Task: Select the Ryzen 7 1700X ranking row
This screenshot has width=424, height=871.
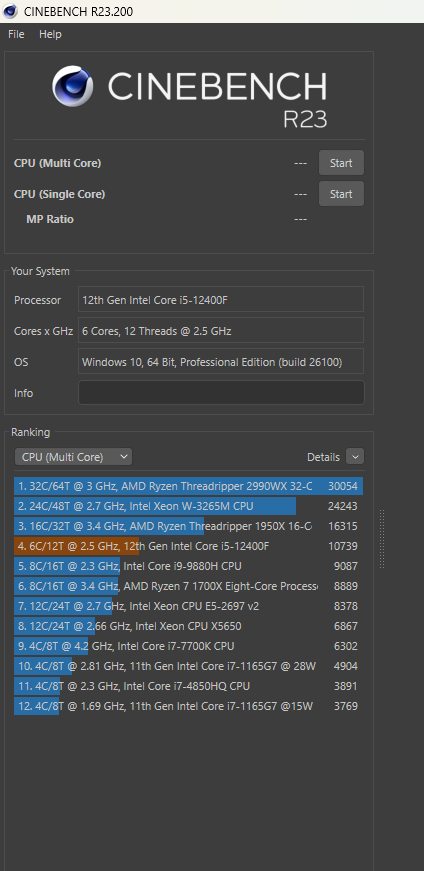Action: (188, 586)
